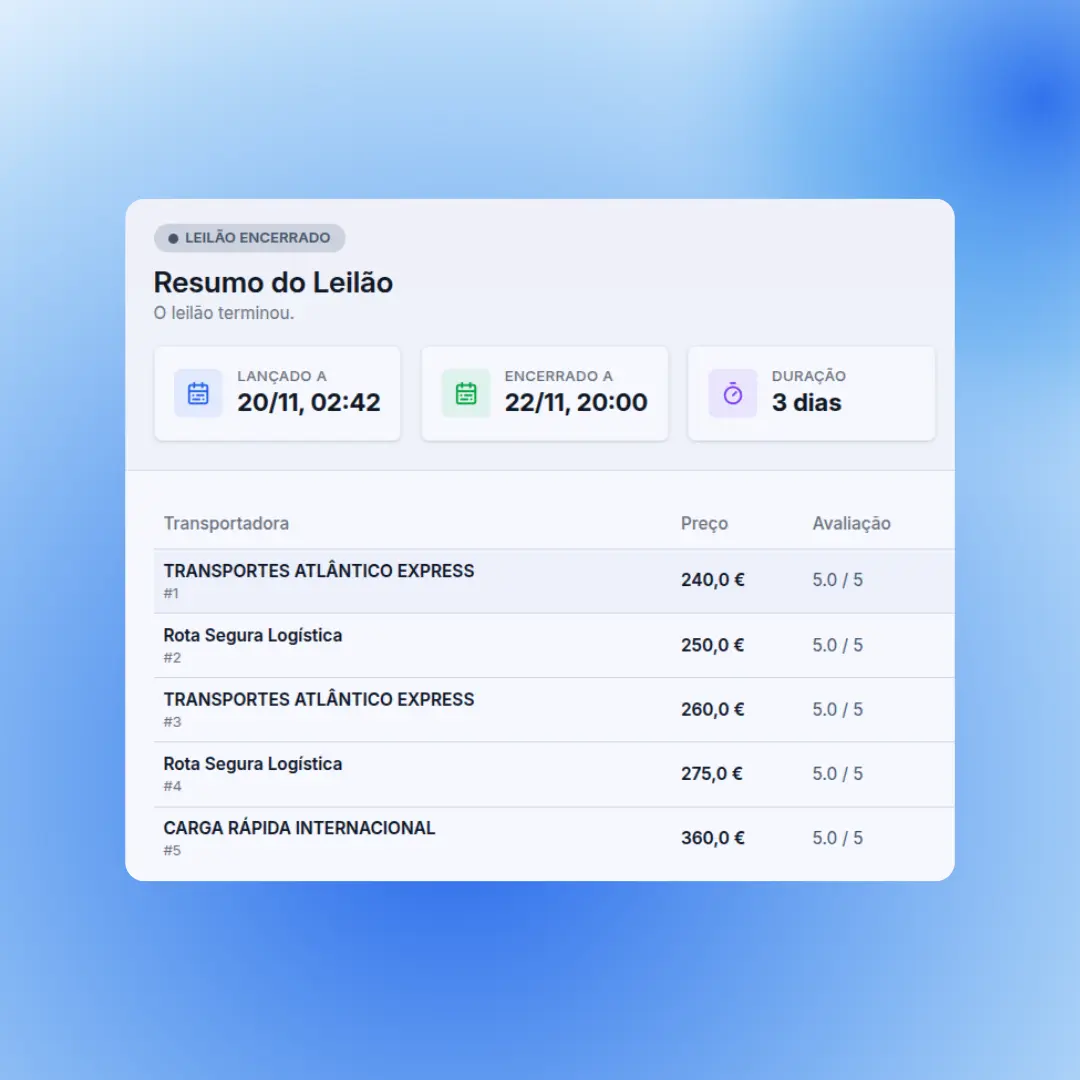The image size is (1080, 1080).
Task: Select the #1 Transportes Atlântico Express bid
Action: [x=319, y=571]
